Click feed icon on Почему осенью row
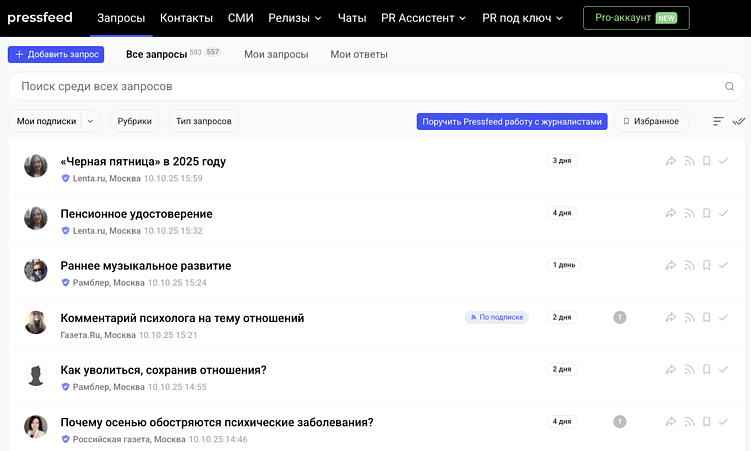Viewport: 751px width, 451px height. coord(689,422)
